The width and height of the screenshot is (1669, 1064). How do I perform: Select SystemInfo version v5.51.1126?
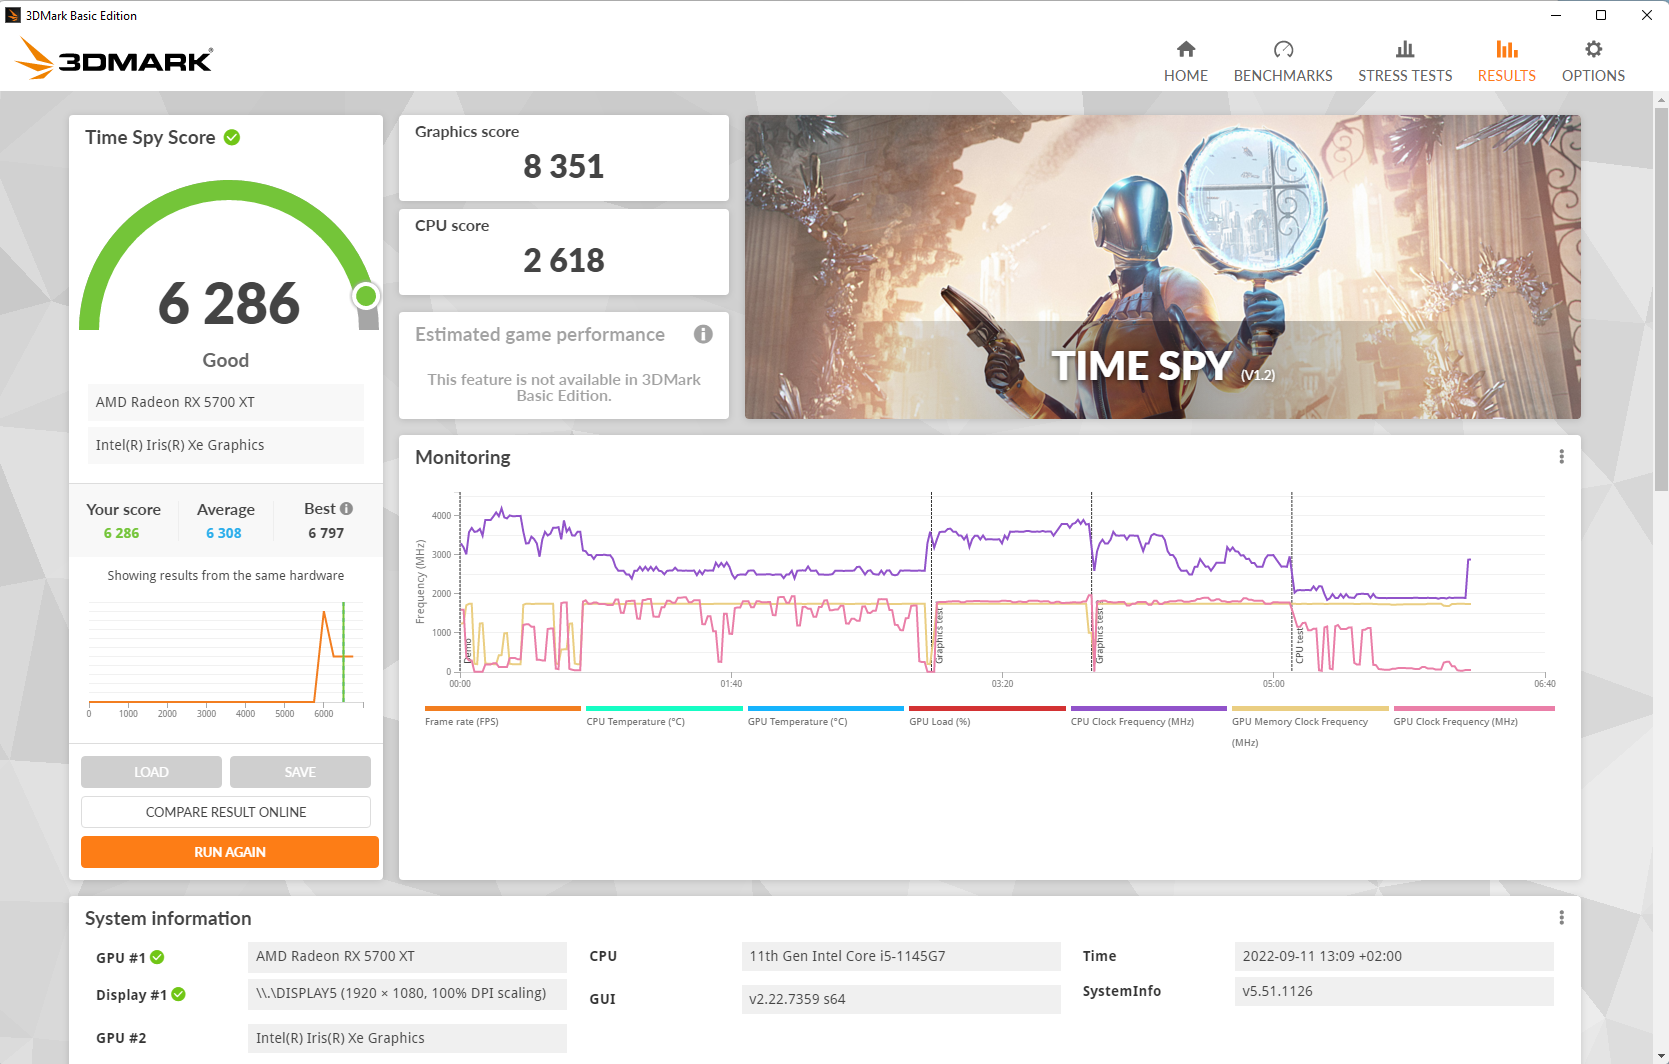(x=1394, y=991)
